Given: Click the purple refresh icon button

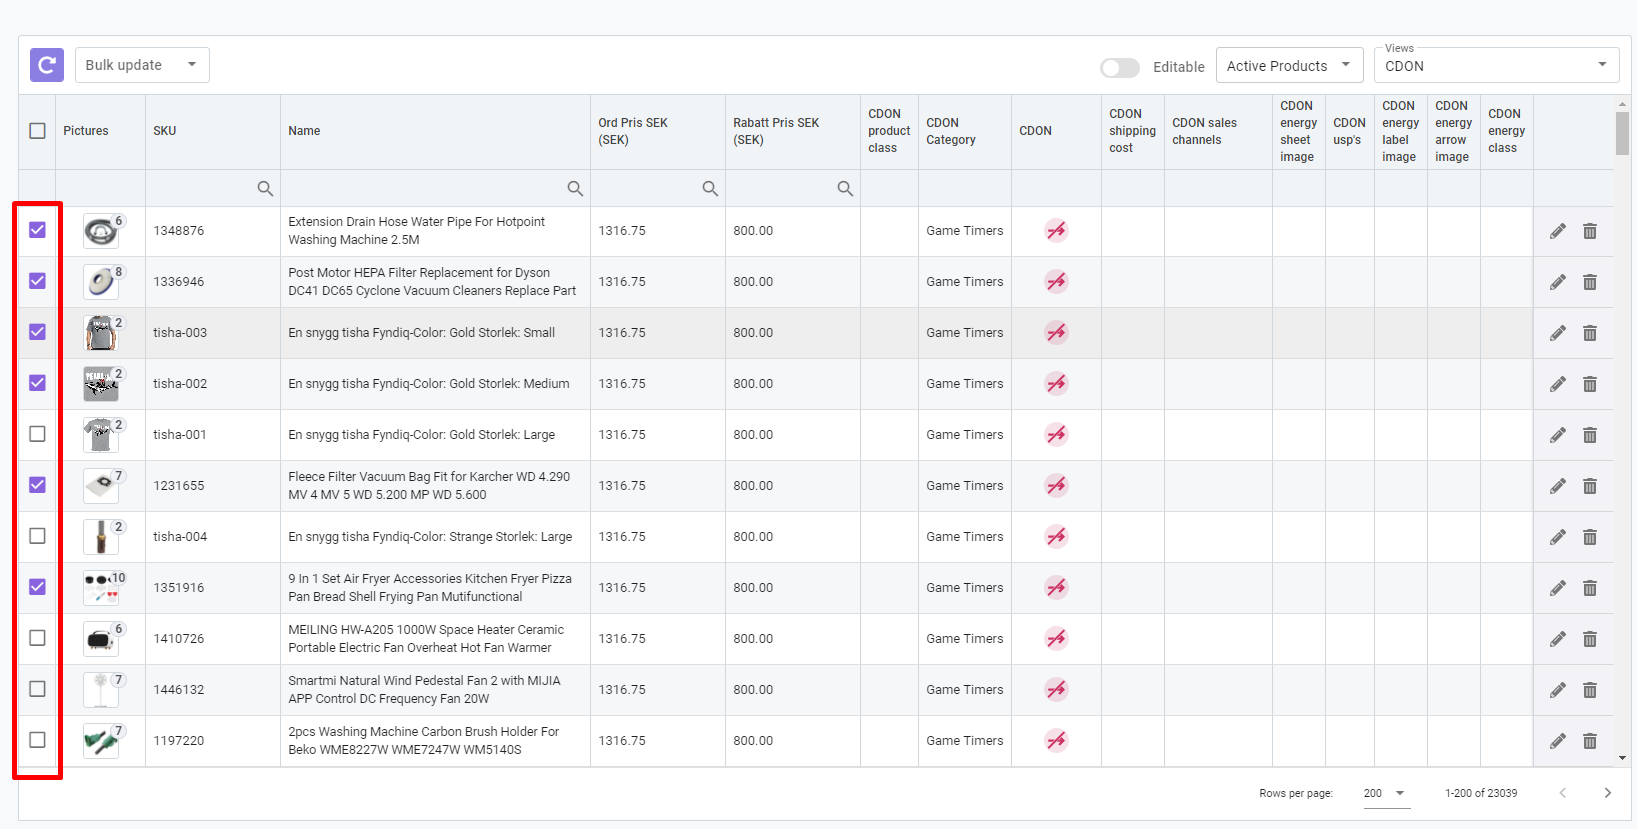Looking at the screenshot, I should pyautogui.click(x=47, y=65).
